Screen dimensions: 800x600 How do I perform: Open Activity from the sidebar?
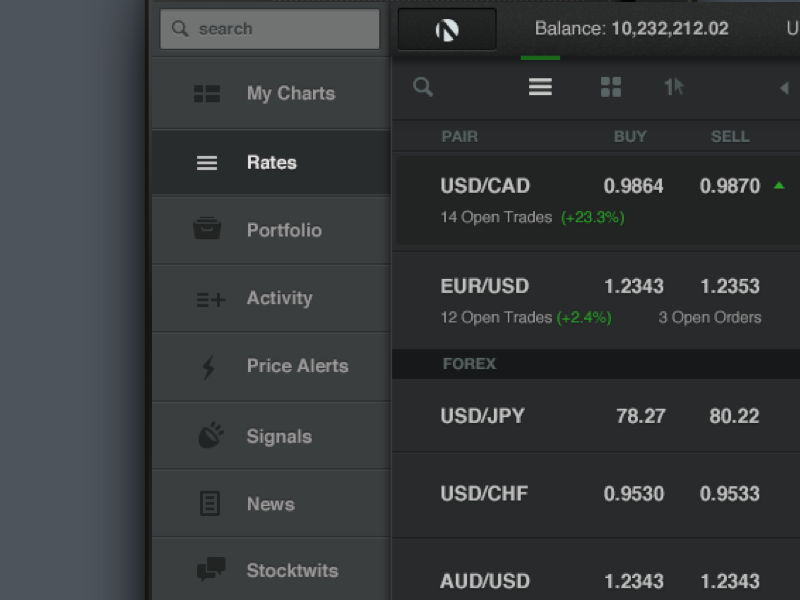[x=207, y=298]
